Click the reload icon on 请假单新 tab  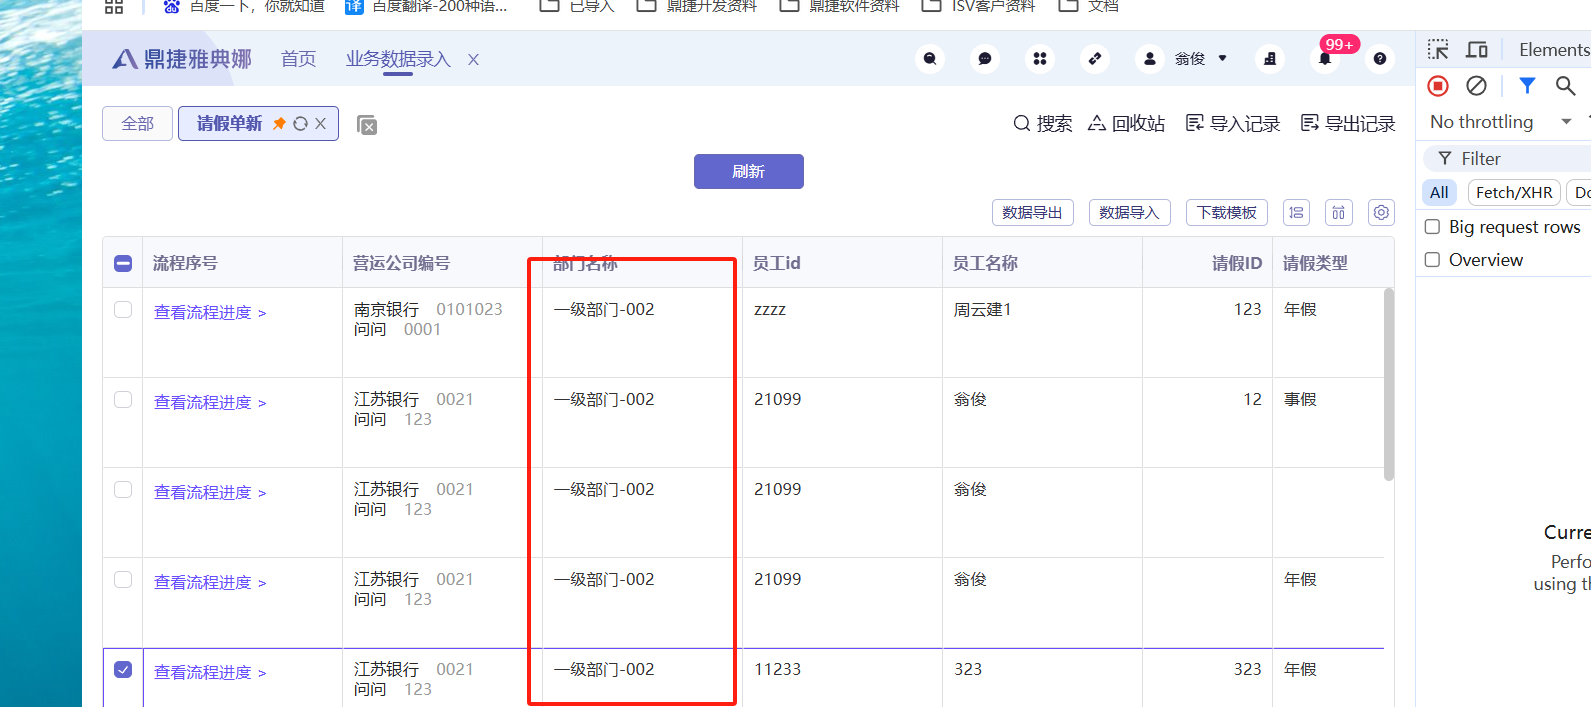(x=300, y=124)
